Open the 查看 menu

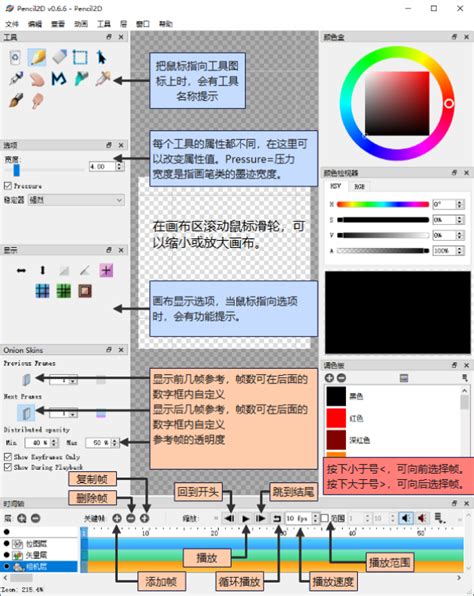click(58, 24)
